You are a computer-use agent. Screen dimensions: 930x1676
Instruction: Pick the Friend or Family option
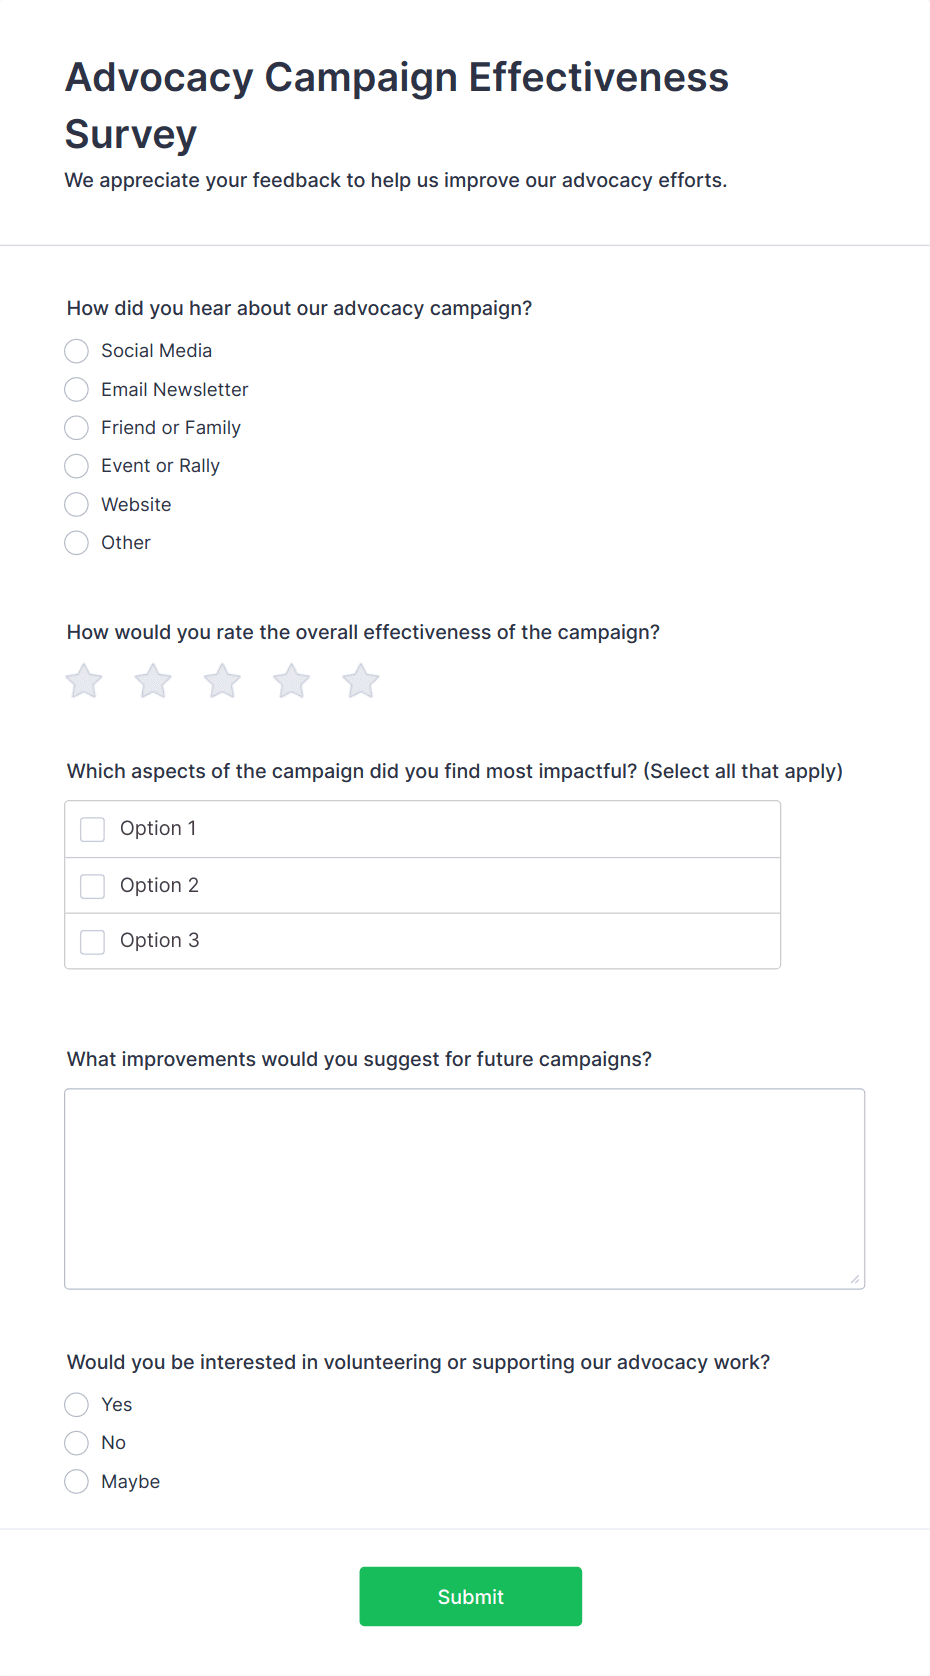[77, 428]
